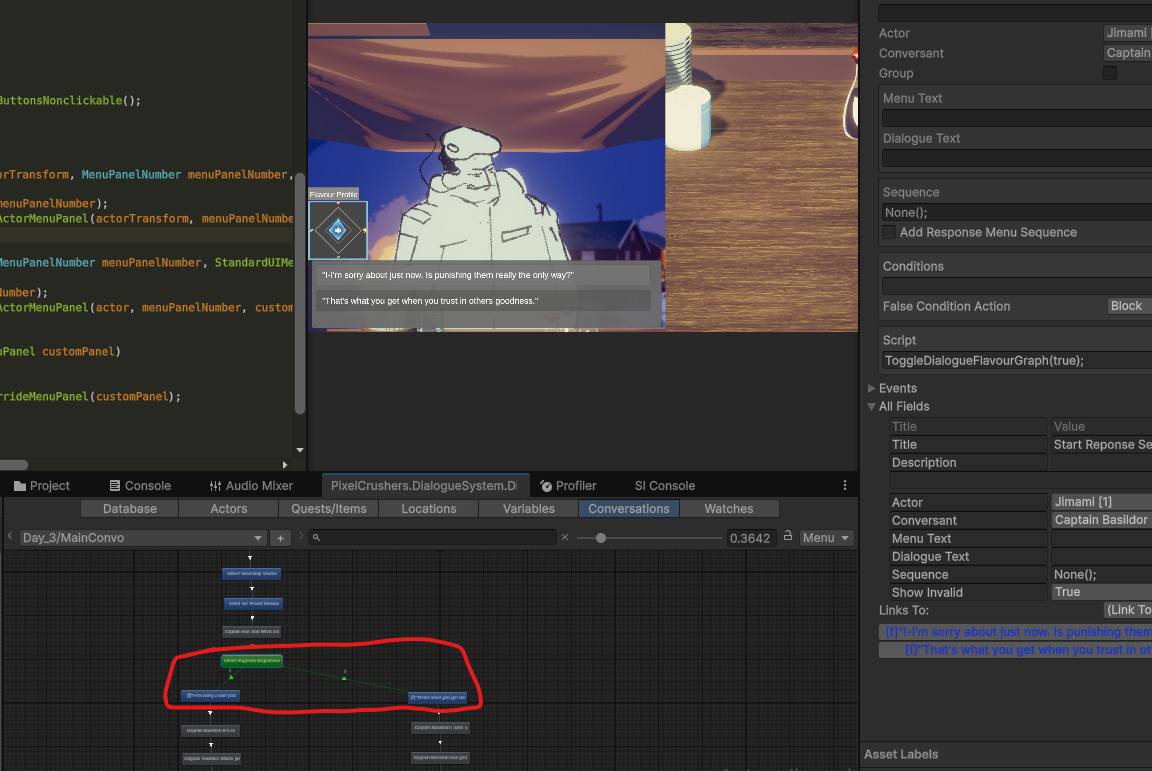Image resolution: width=1152 pixels, height=771 pixels.
Task: Select the PixelCrushers.DialogueSystem tab
Action: click(425, 486)
